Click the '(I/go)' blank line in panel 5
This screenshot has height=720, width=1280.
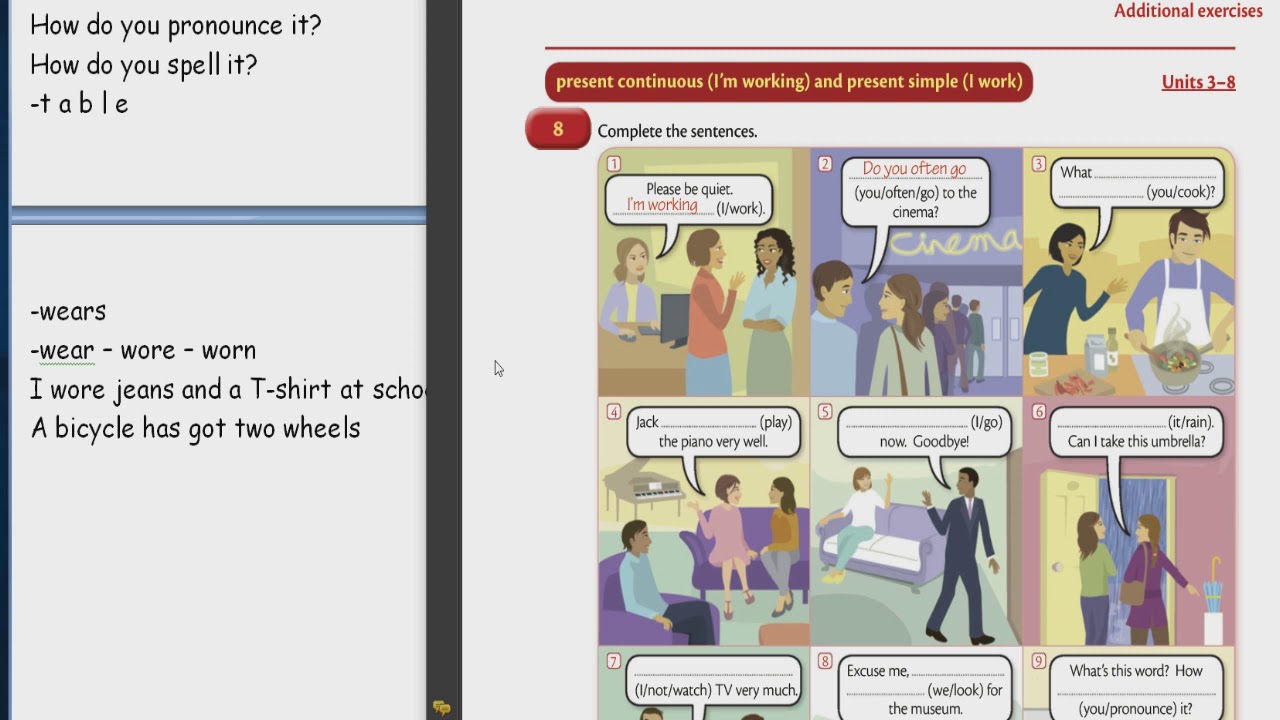tap(907, 425)
